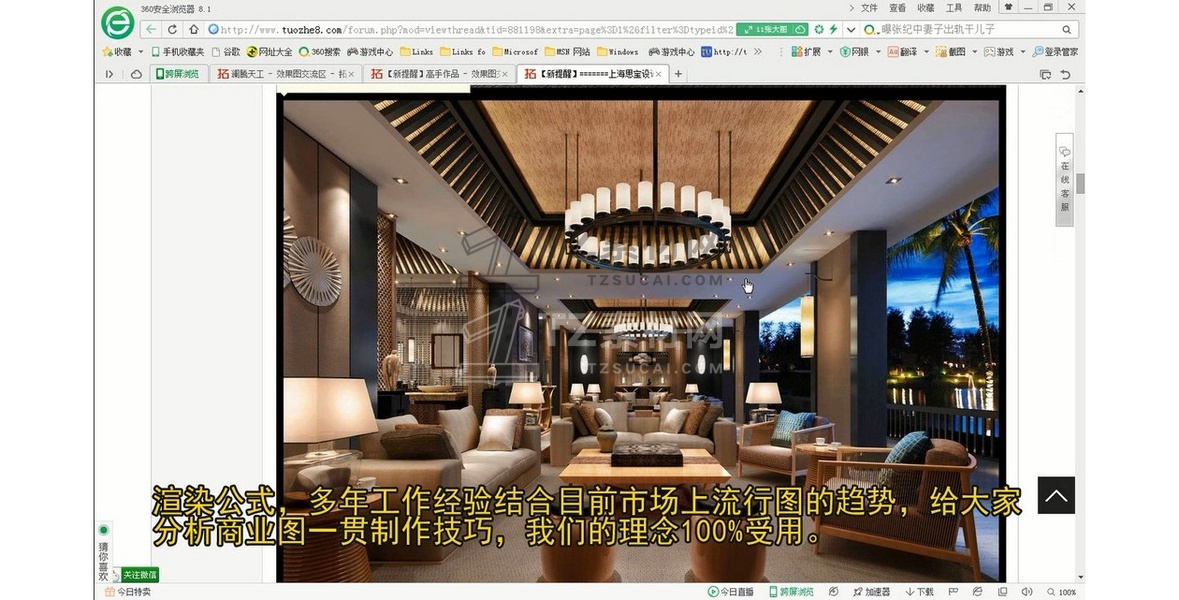This screenshot has height=600, width=1179.
Task: Expand the address bar history dropdown
Action: [x=850, y=29]
